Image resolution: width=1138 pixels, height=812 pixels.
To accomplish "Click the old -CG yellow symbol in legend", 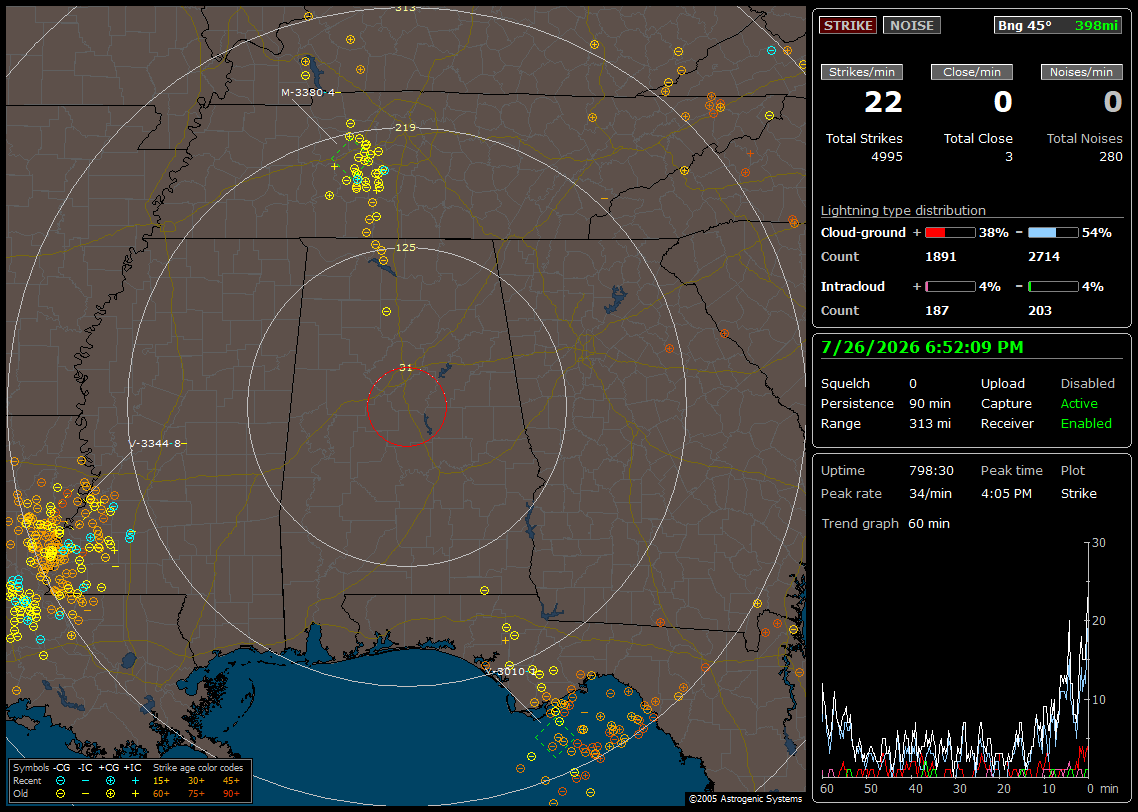I will [x=60, y=794].
